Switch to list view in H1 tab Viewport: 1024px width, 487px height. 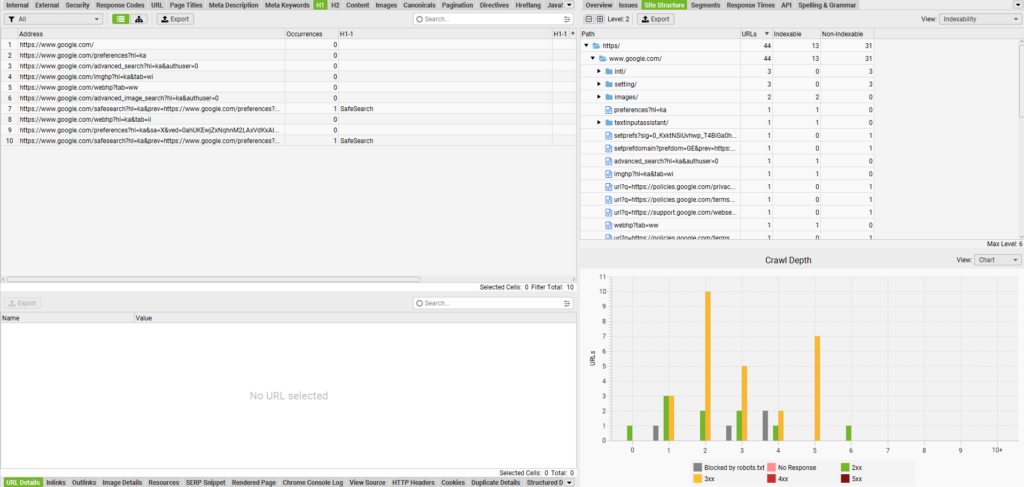(x=120, y=19)
